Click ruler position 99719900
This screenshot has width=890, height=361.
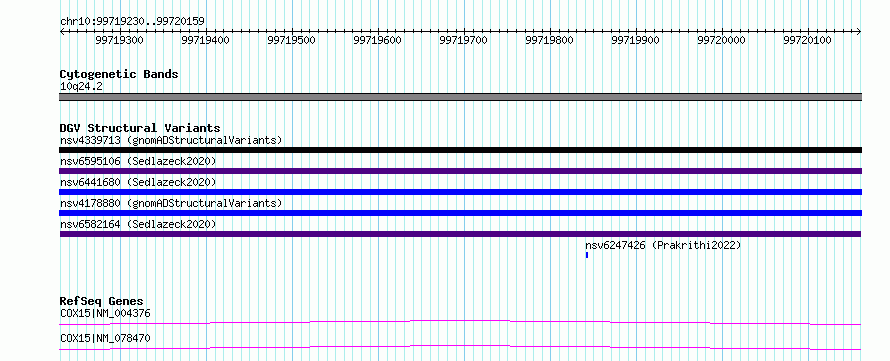coord(636,40)
